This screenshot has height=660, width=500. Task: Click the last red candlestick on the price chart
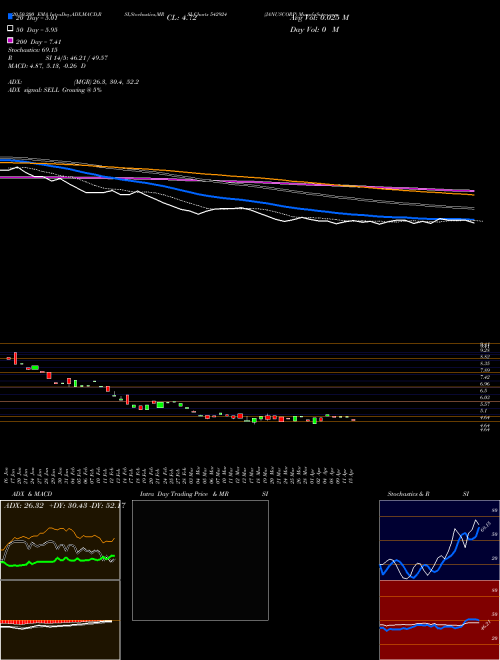[x=353, y=420]
